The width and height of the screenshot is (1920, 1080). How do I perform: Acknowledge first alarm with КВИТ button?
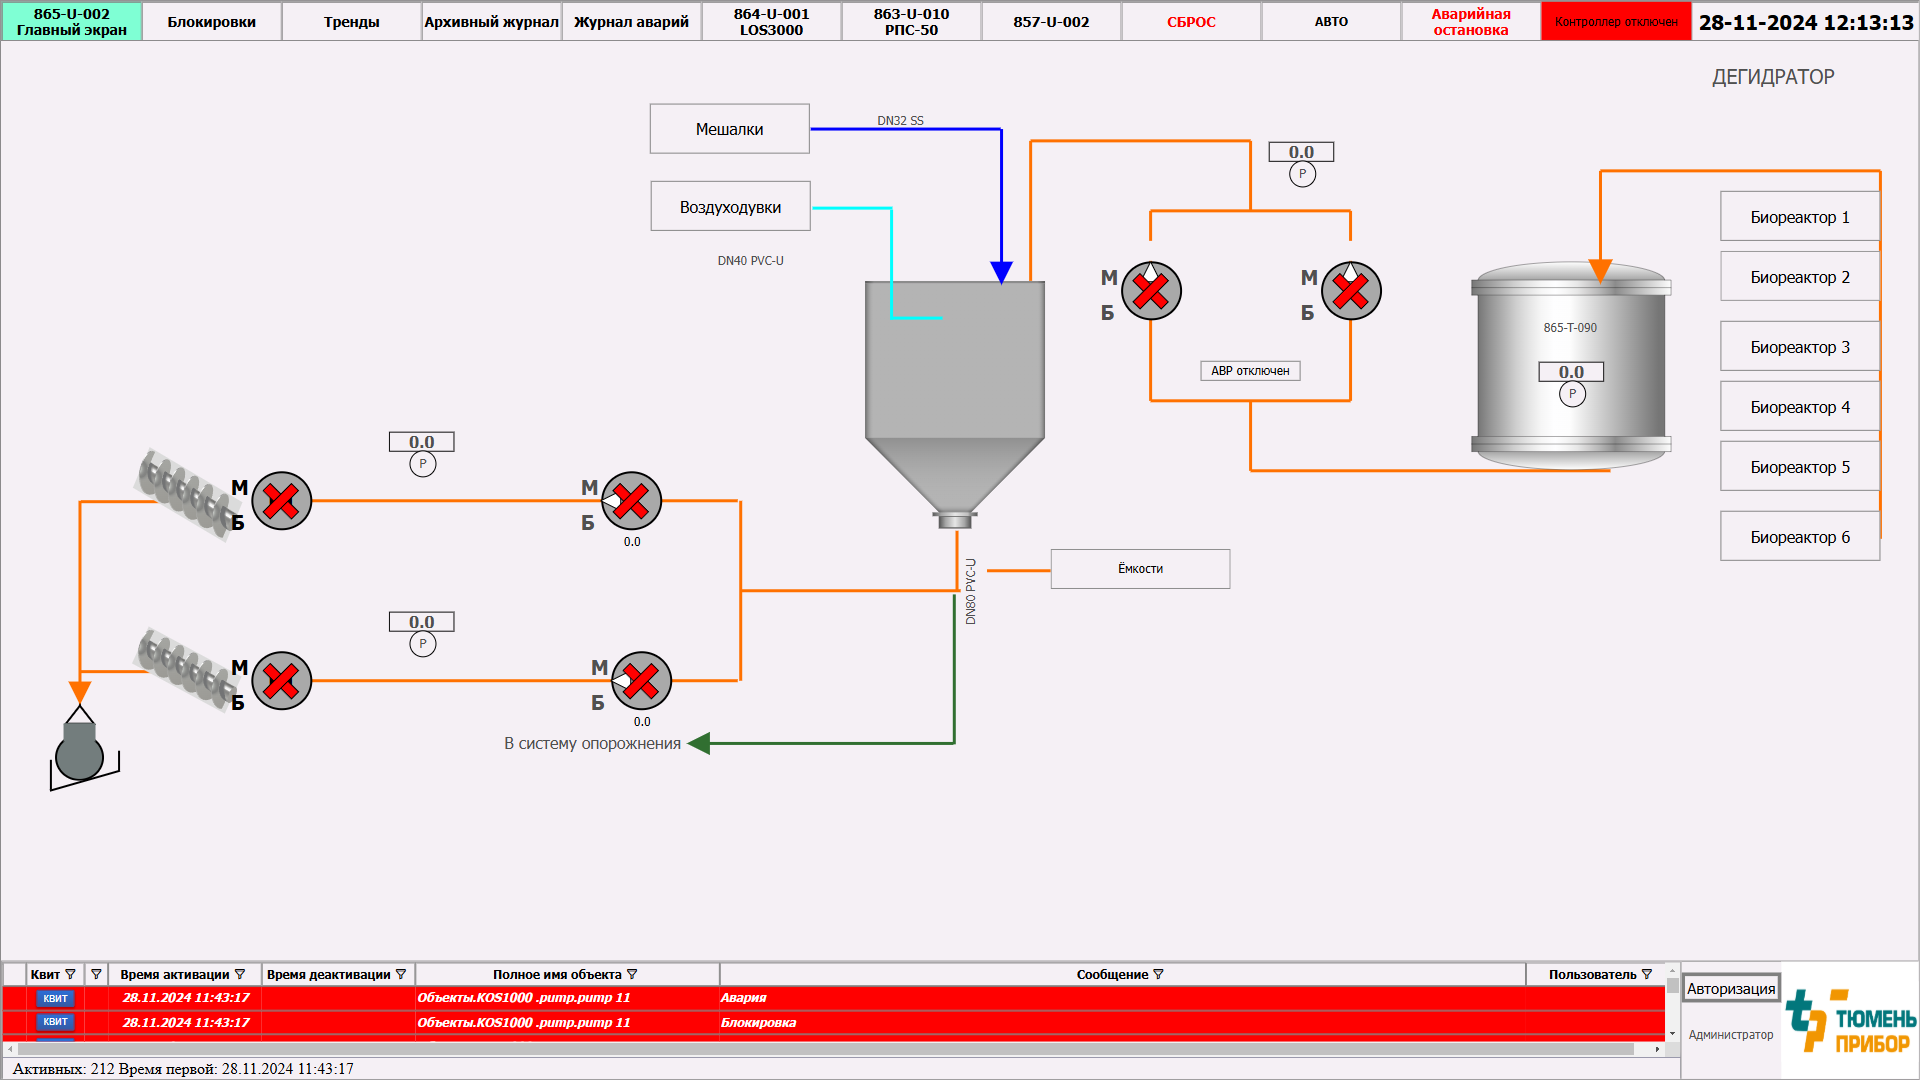55,998
